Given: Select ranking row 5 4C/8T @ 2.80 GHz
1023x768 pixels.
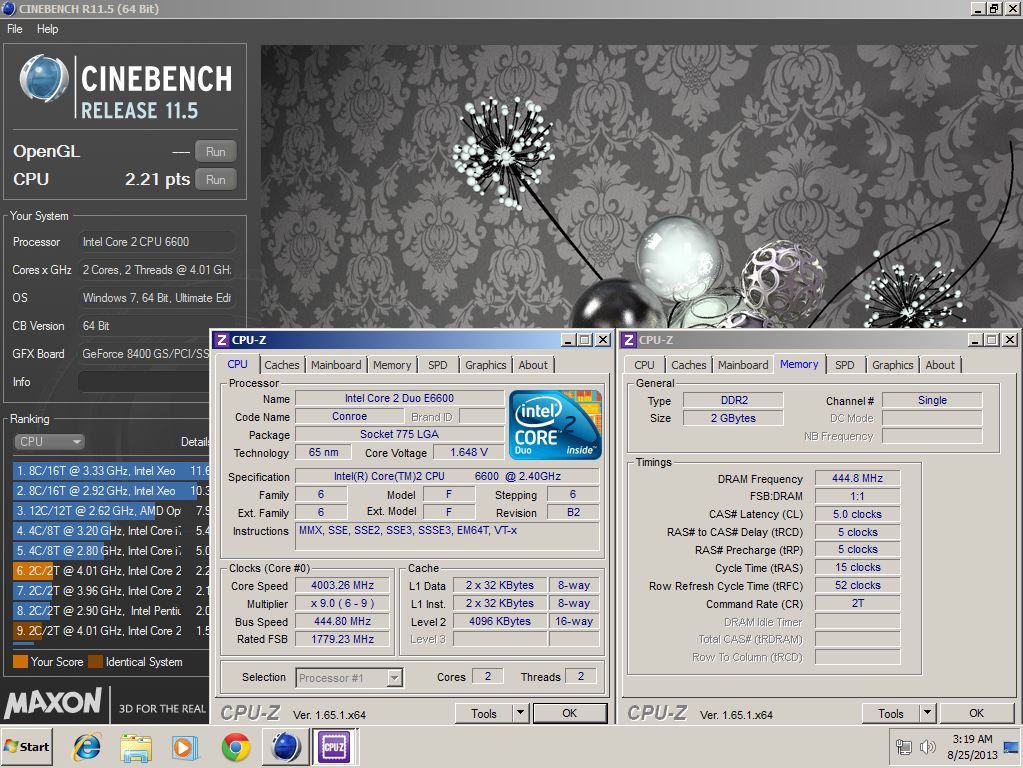Looking at the screenshot, I should 112,551.
